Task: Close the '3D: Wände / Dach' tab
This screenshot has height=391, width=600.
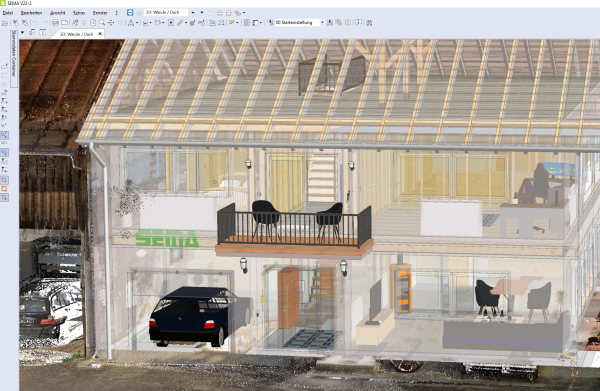Action: [100, 34]
